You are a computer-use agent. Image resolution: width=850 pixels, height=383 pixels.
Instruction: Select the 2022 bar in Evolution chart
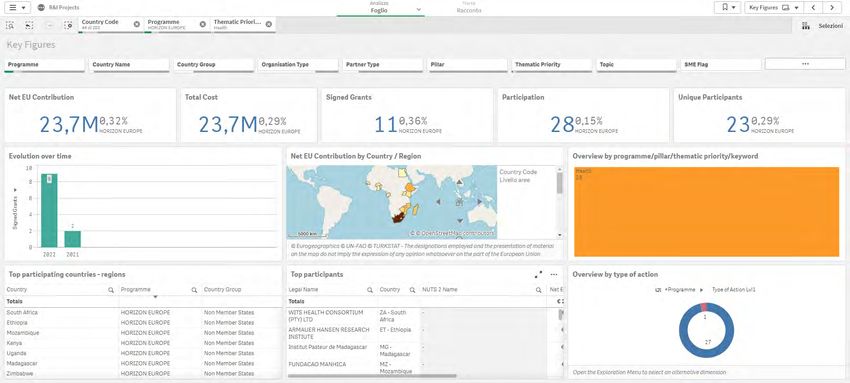click(x=49, y=210)
